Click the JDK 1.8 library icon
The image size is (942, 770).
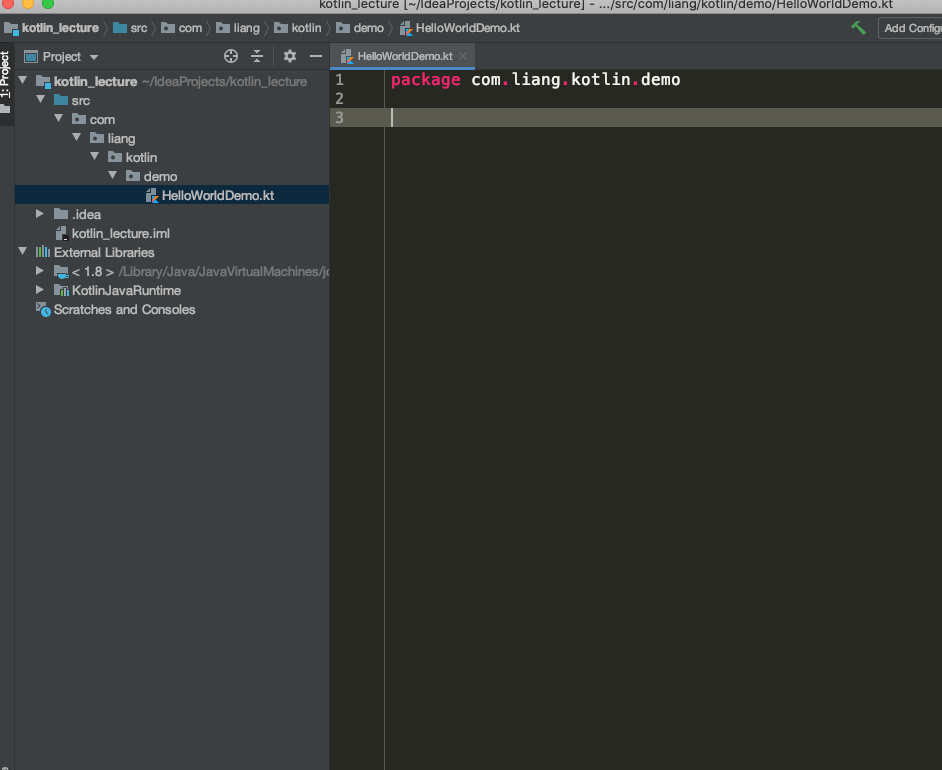pos(61,271)
